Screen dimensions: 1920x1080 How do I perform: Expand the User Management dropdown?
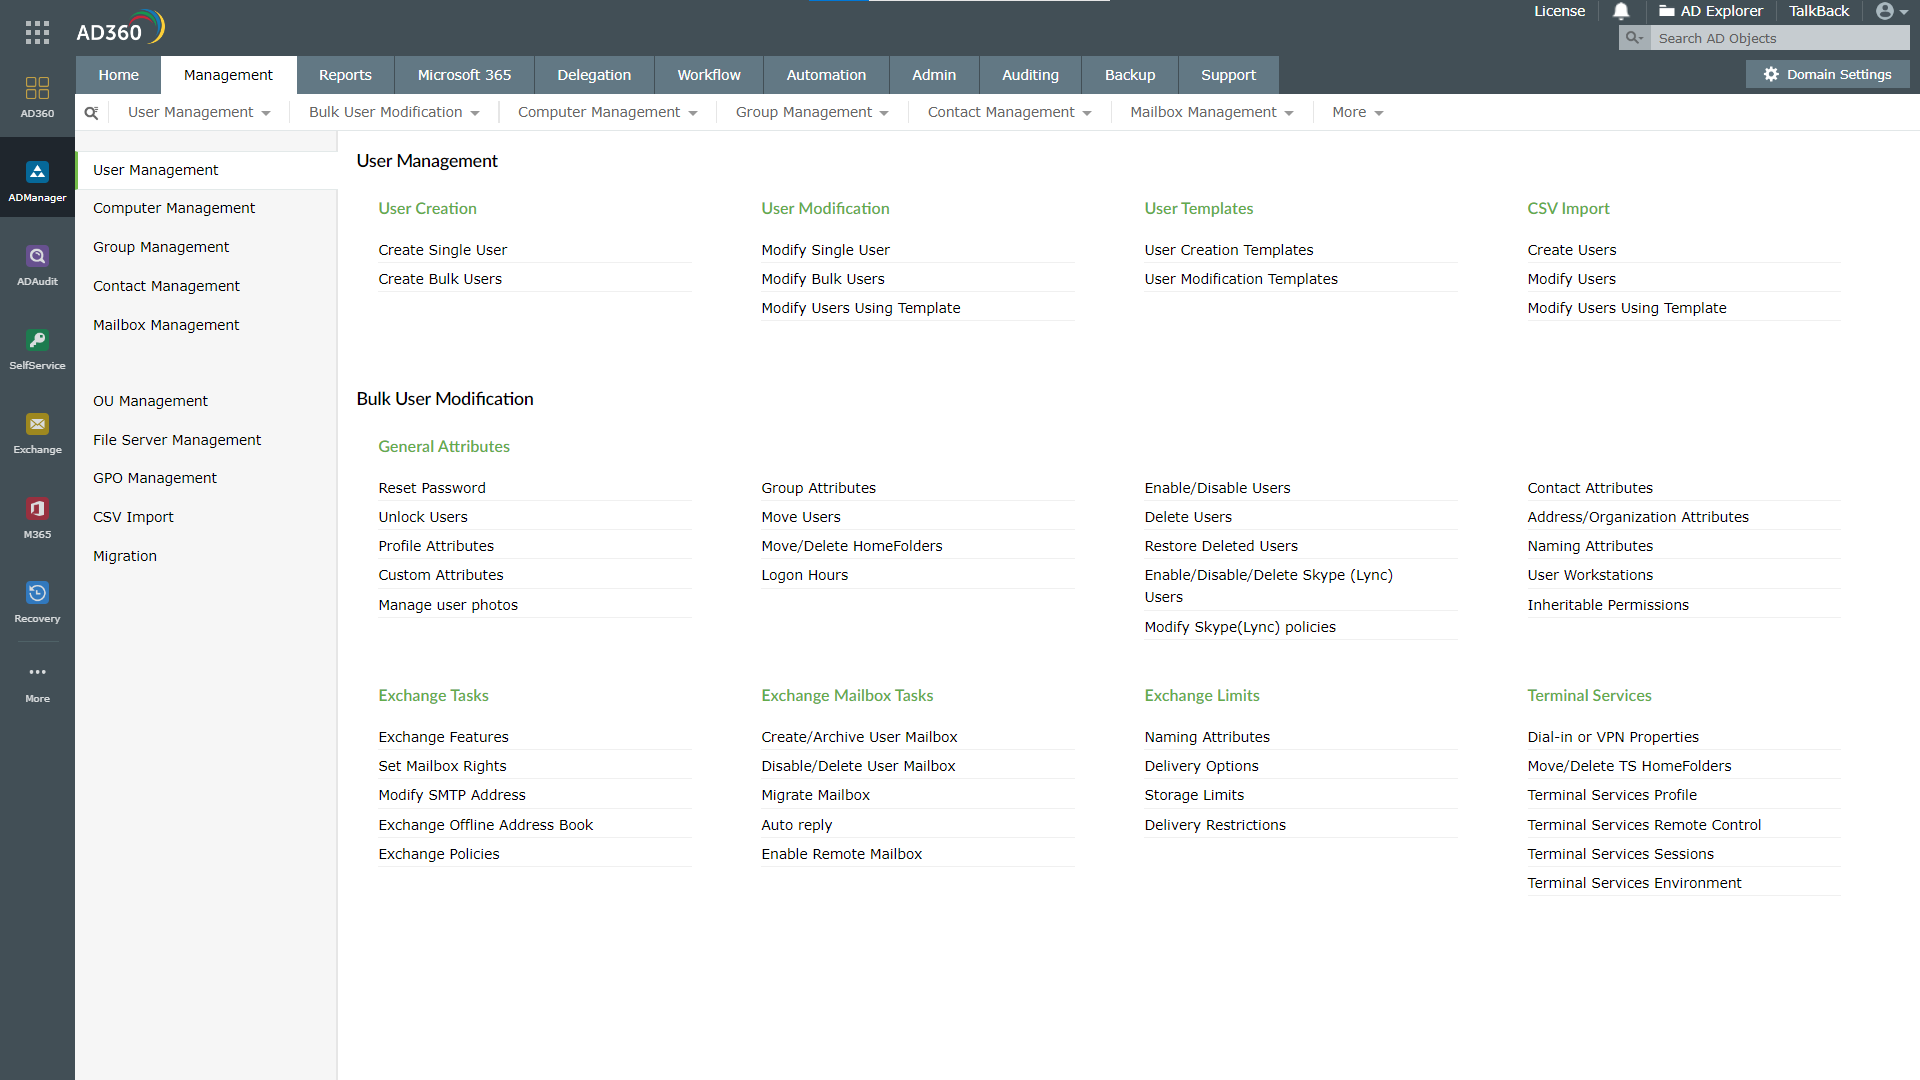(199, 112)
